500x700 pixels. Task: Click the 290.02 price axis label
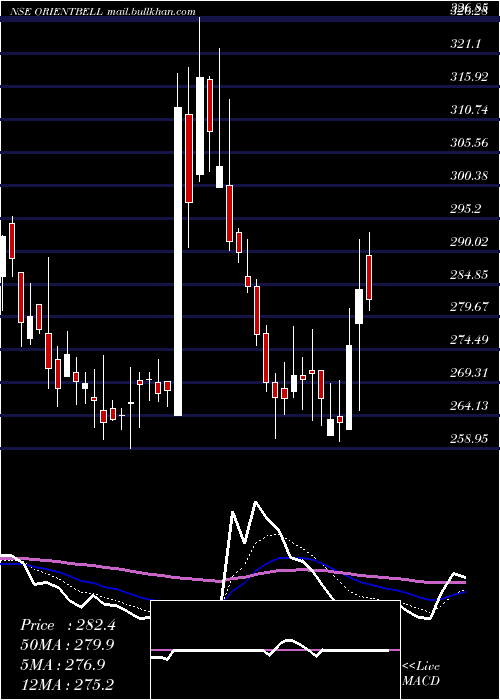coord(469,242)
